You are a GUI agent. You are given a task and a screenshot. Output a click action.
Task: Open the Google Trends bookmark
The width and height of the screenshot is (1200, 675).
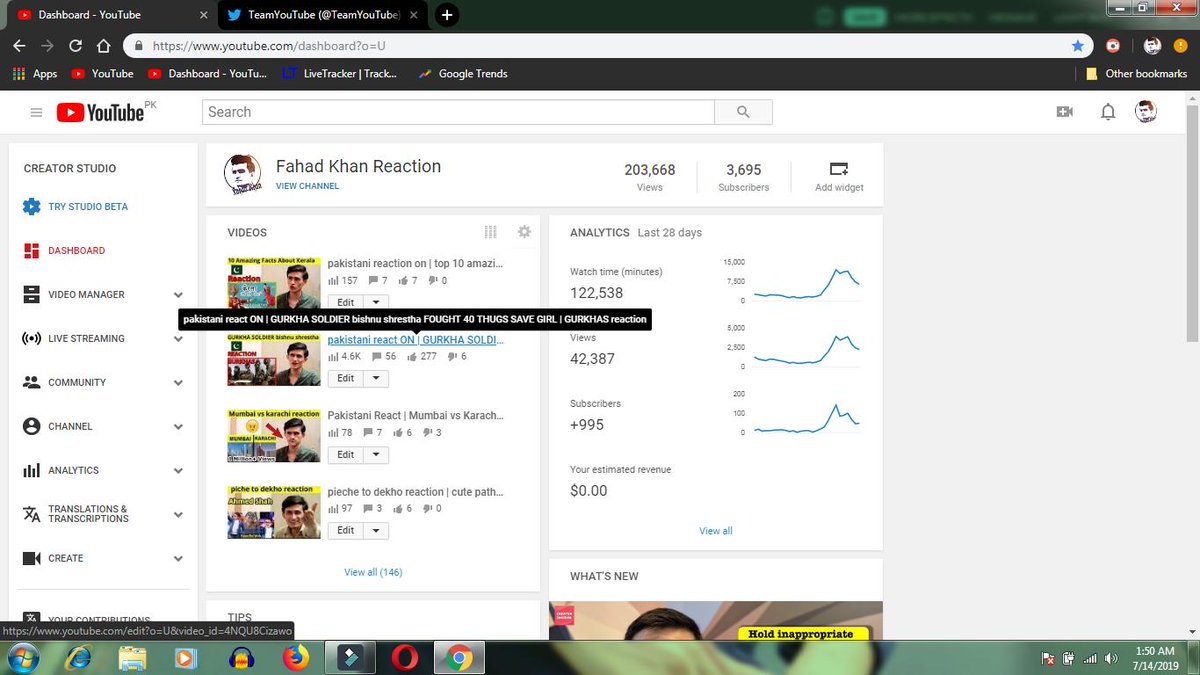coord(462,74)
